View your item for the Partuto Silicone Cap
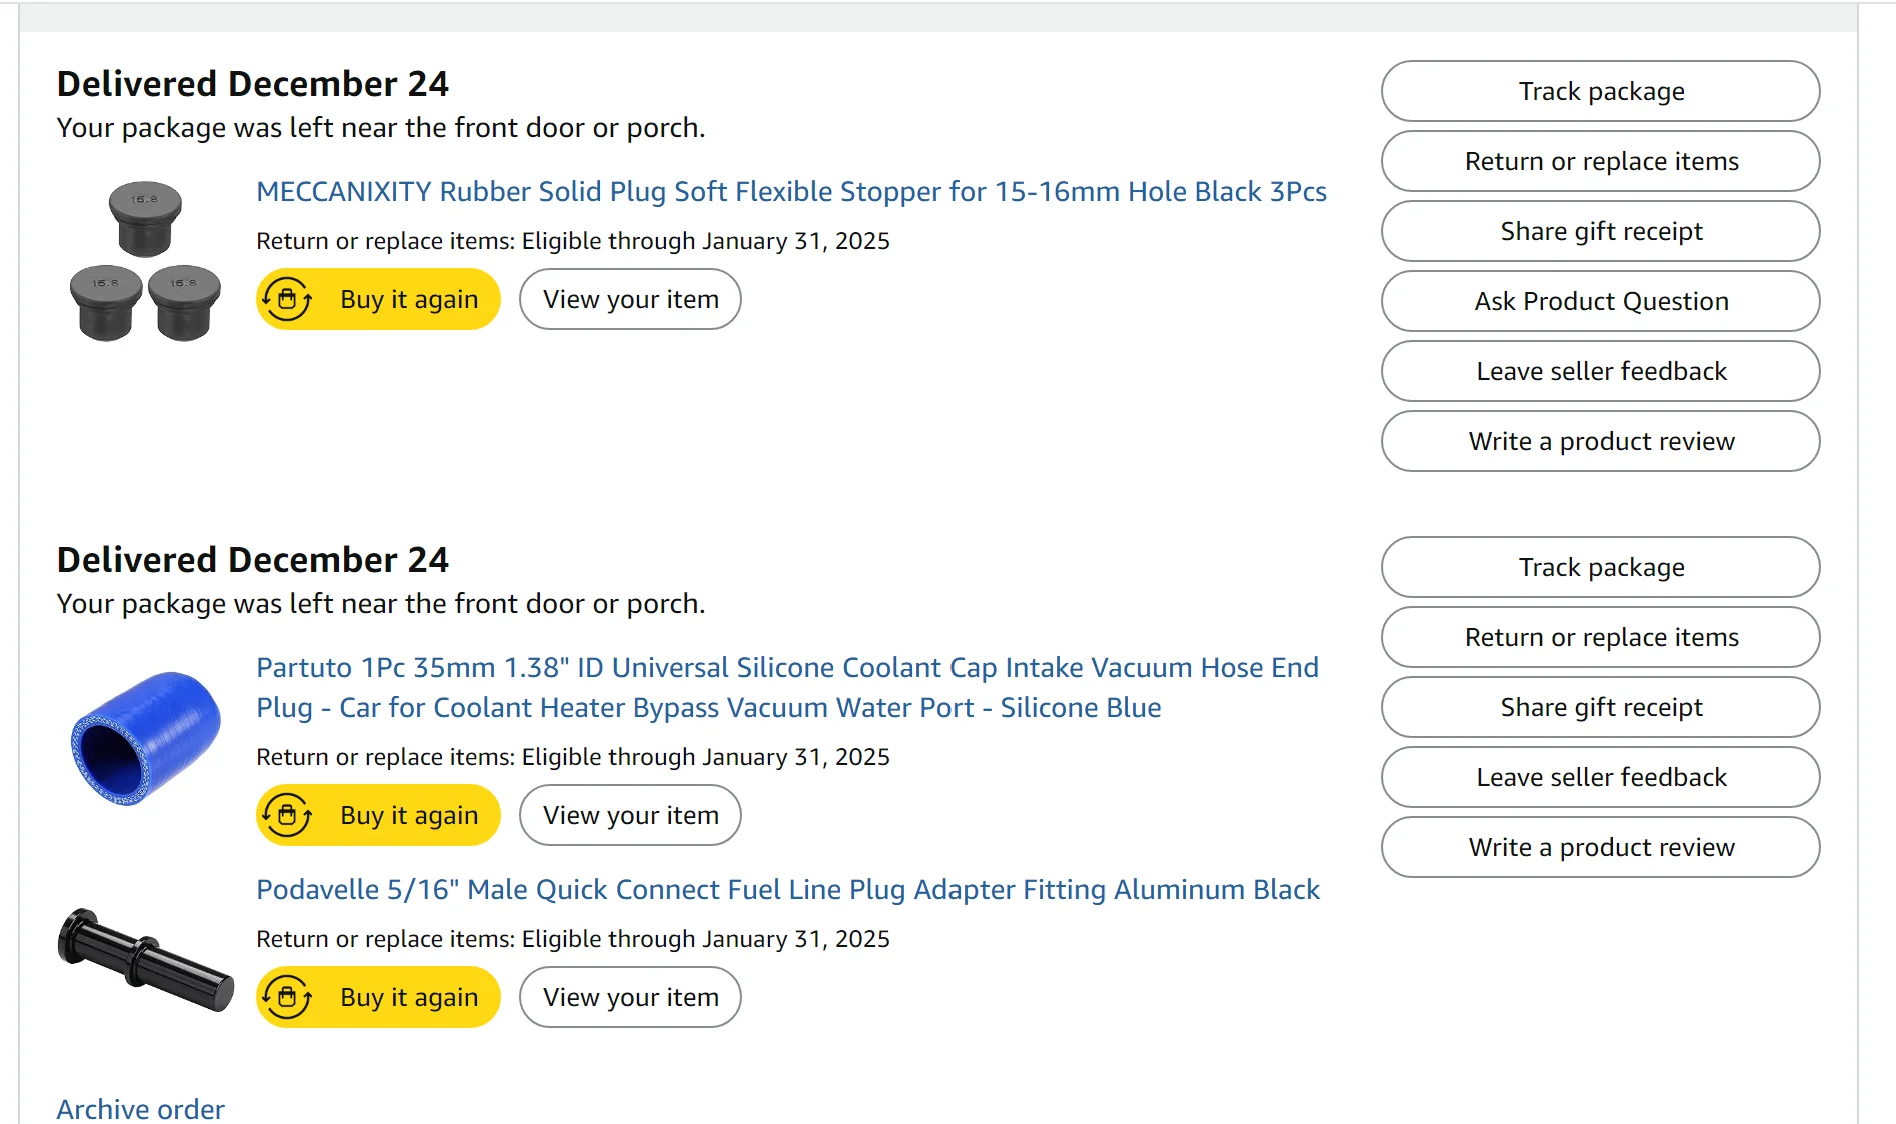 pos(630,815)
